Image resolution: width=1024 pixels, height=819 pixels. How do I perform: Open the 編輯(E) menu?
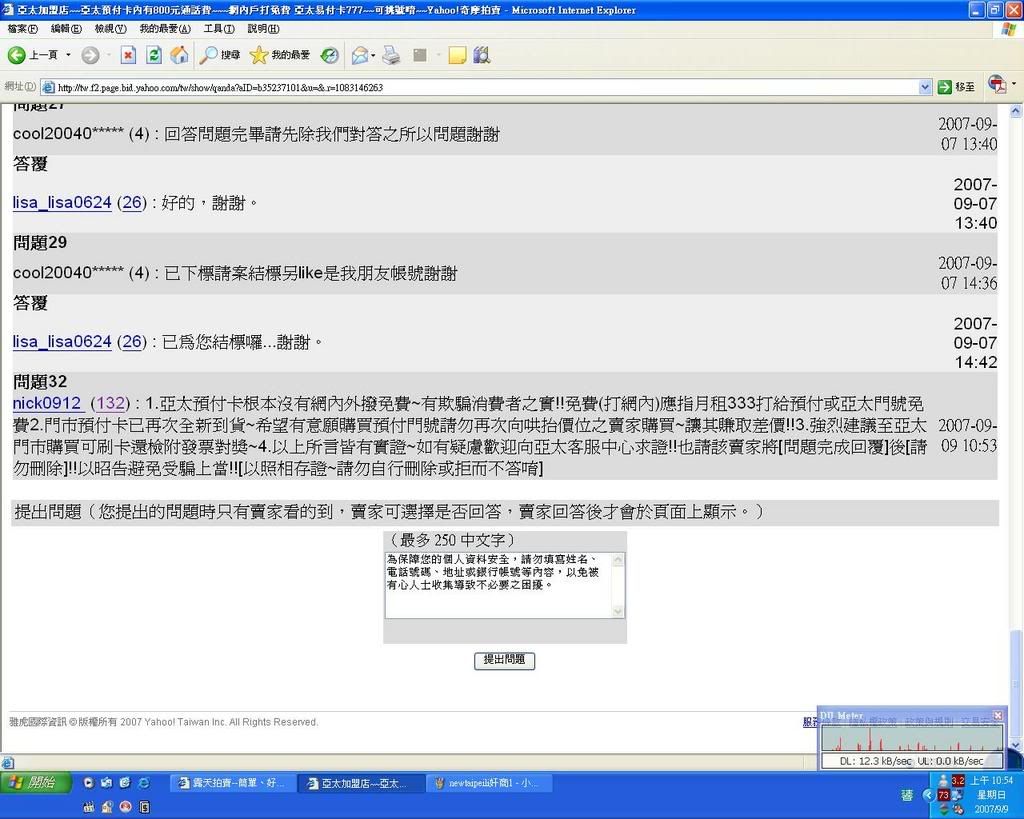66,29
